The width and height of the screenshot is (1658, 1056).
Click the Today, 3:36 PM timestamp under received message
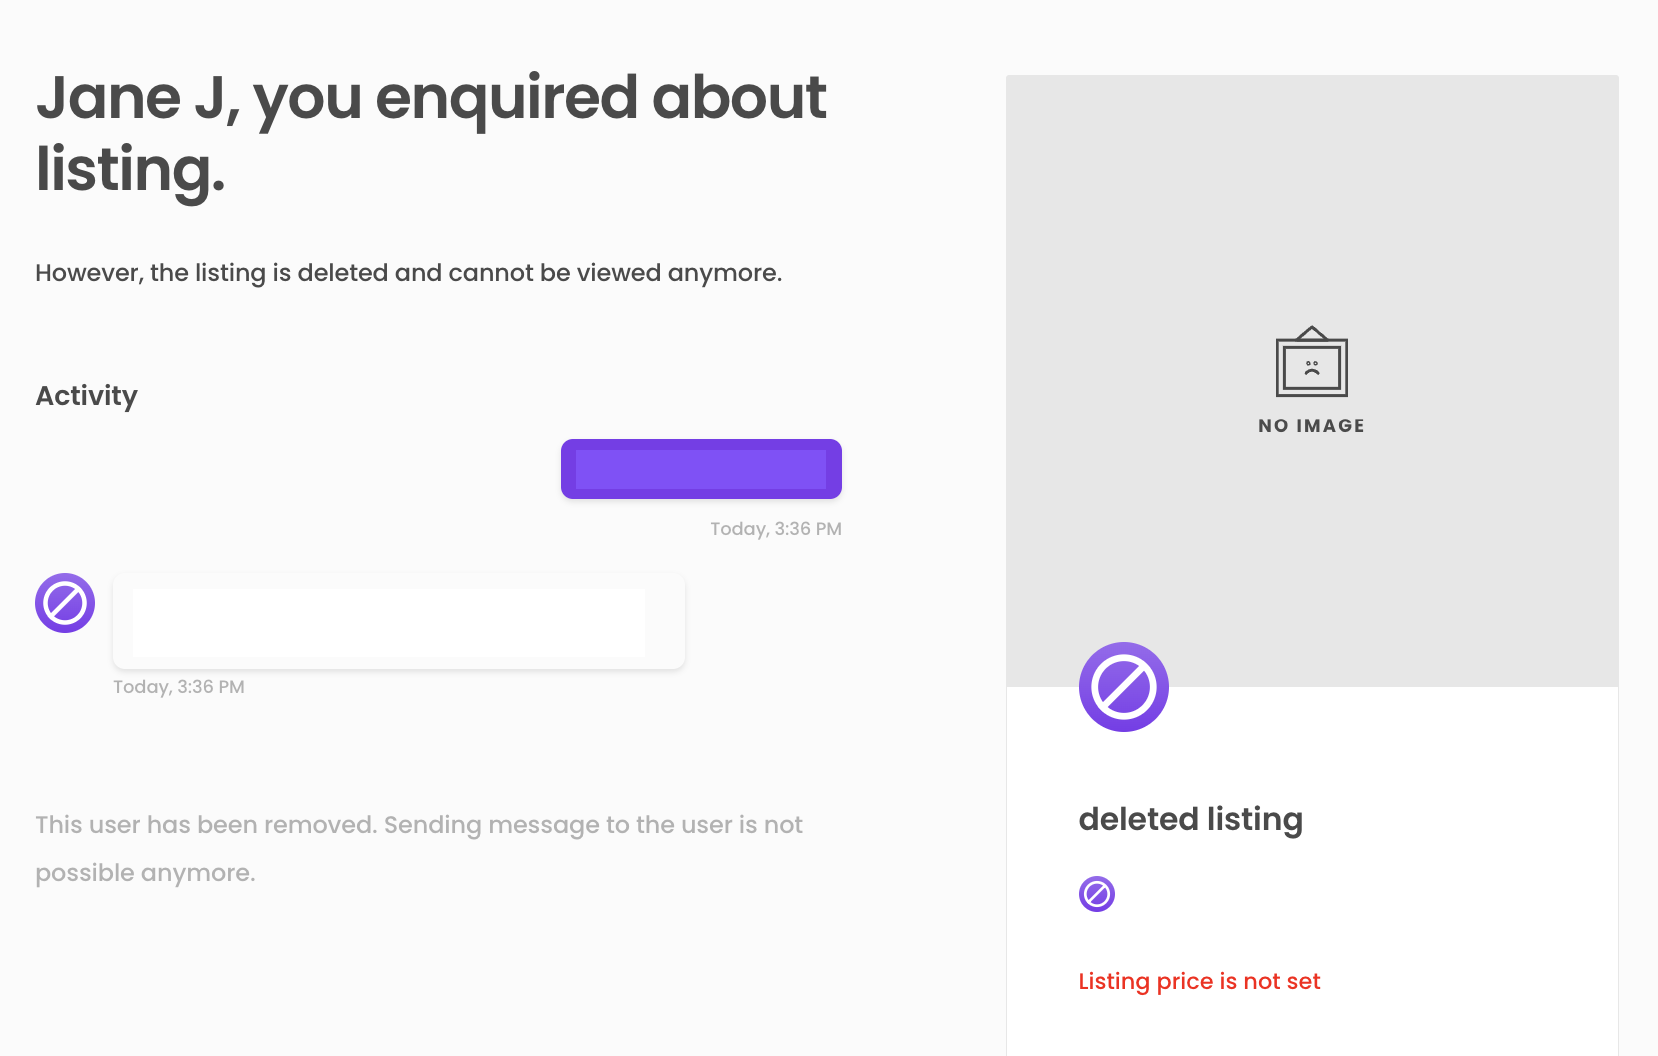point(179,686)
